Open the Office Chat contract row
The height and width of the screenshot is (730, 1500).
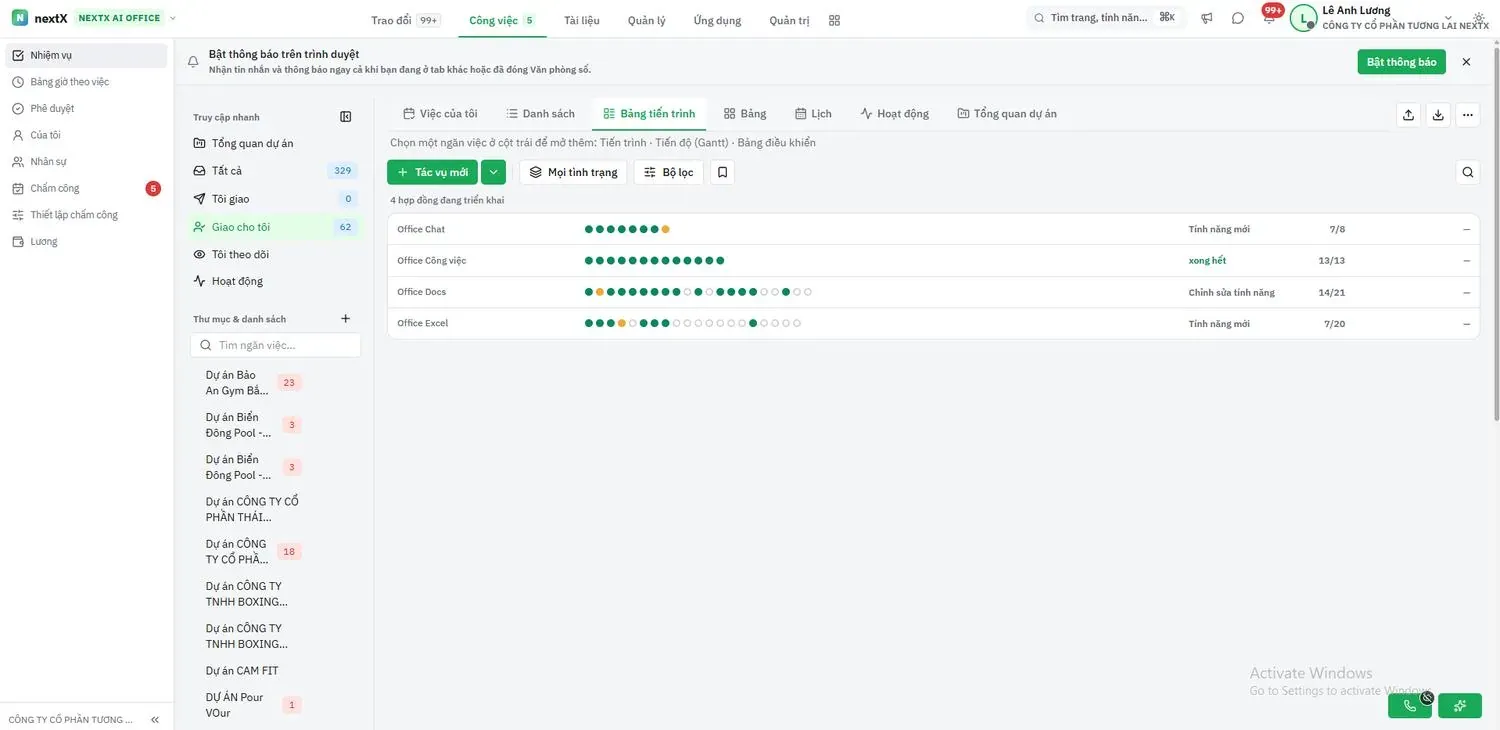[x=933, y=229]
